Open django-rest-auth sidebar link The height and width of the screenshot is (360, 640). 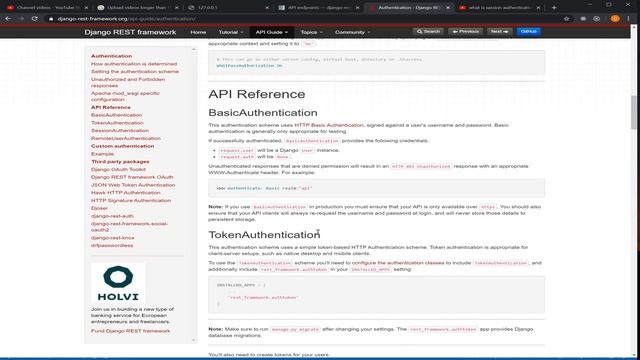pos(112,216)
